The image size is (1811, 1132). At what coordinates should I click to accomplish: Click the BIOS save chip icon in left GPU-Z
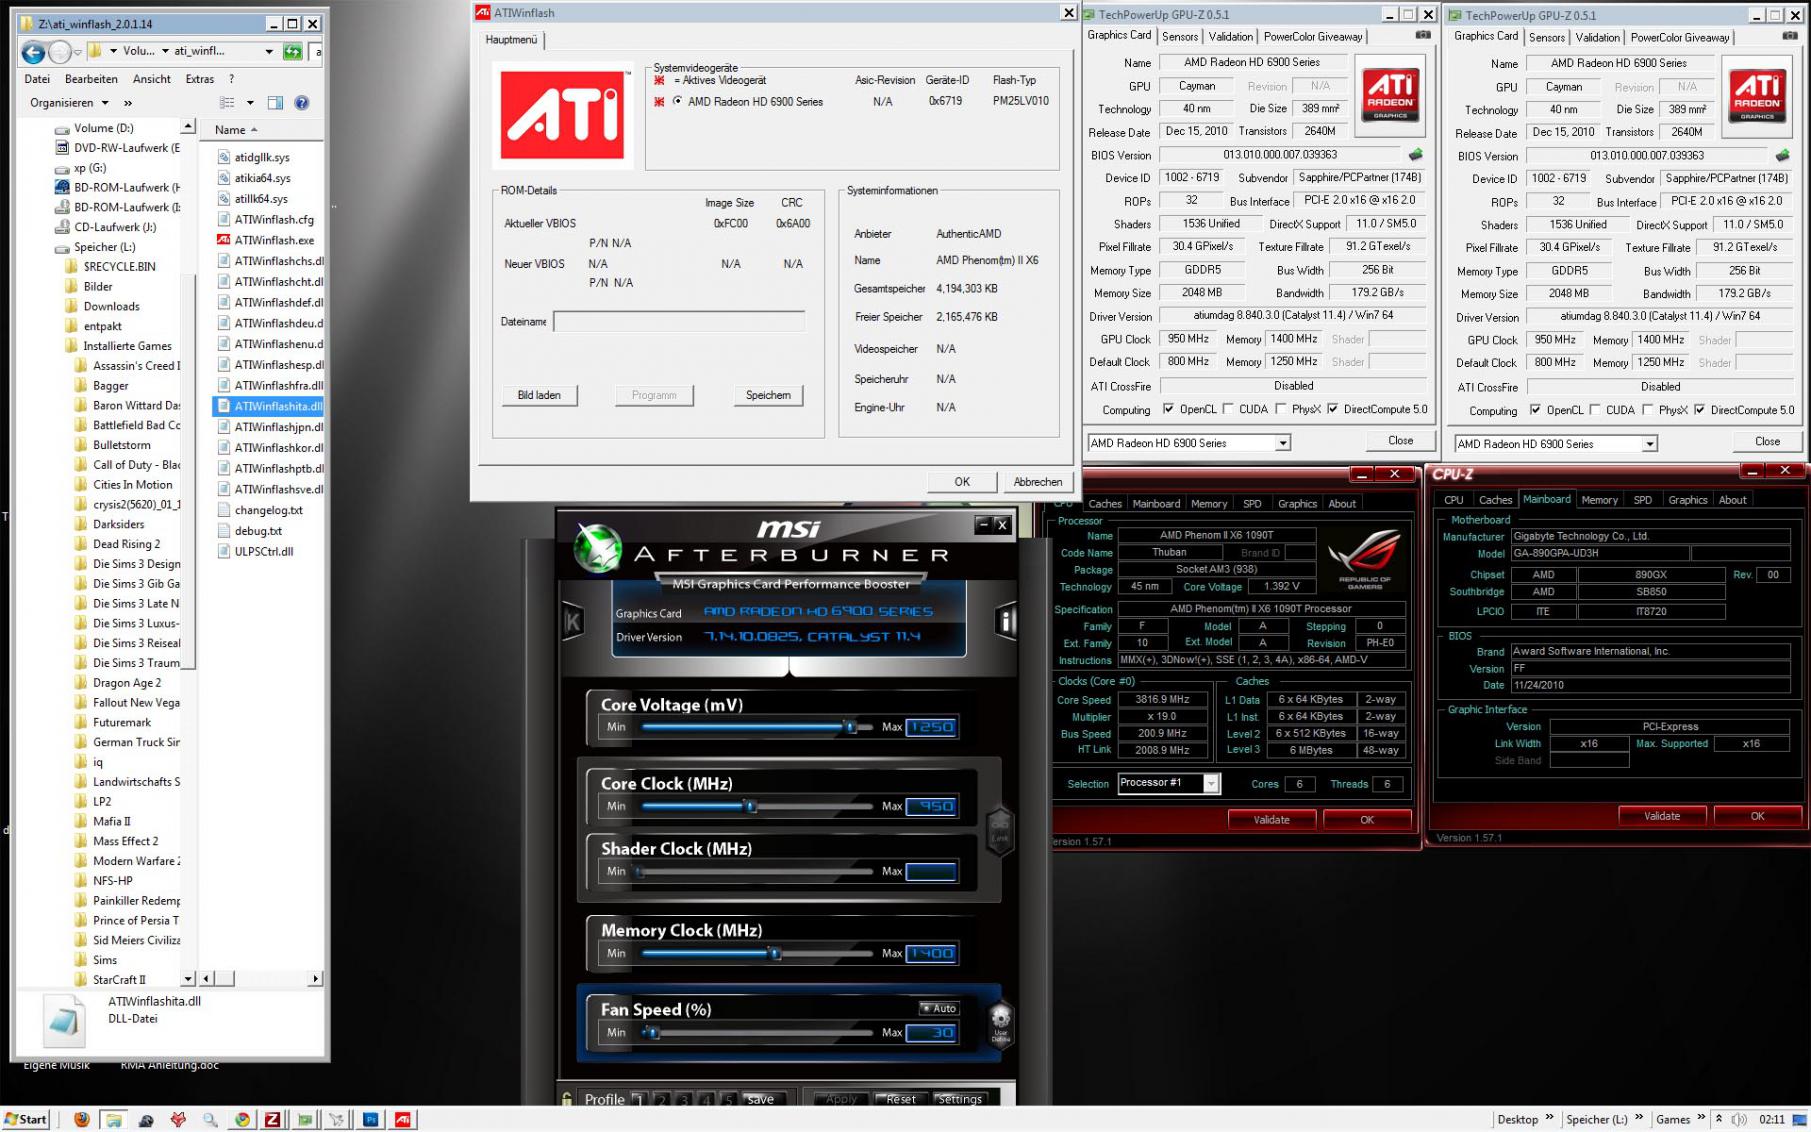[x=1415, y=155]
